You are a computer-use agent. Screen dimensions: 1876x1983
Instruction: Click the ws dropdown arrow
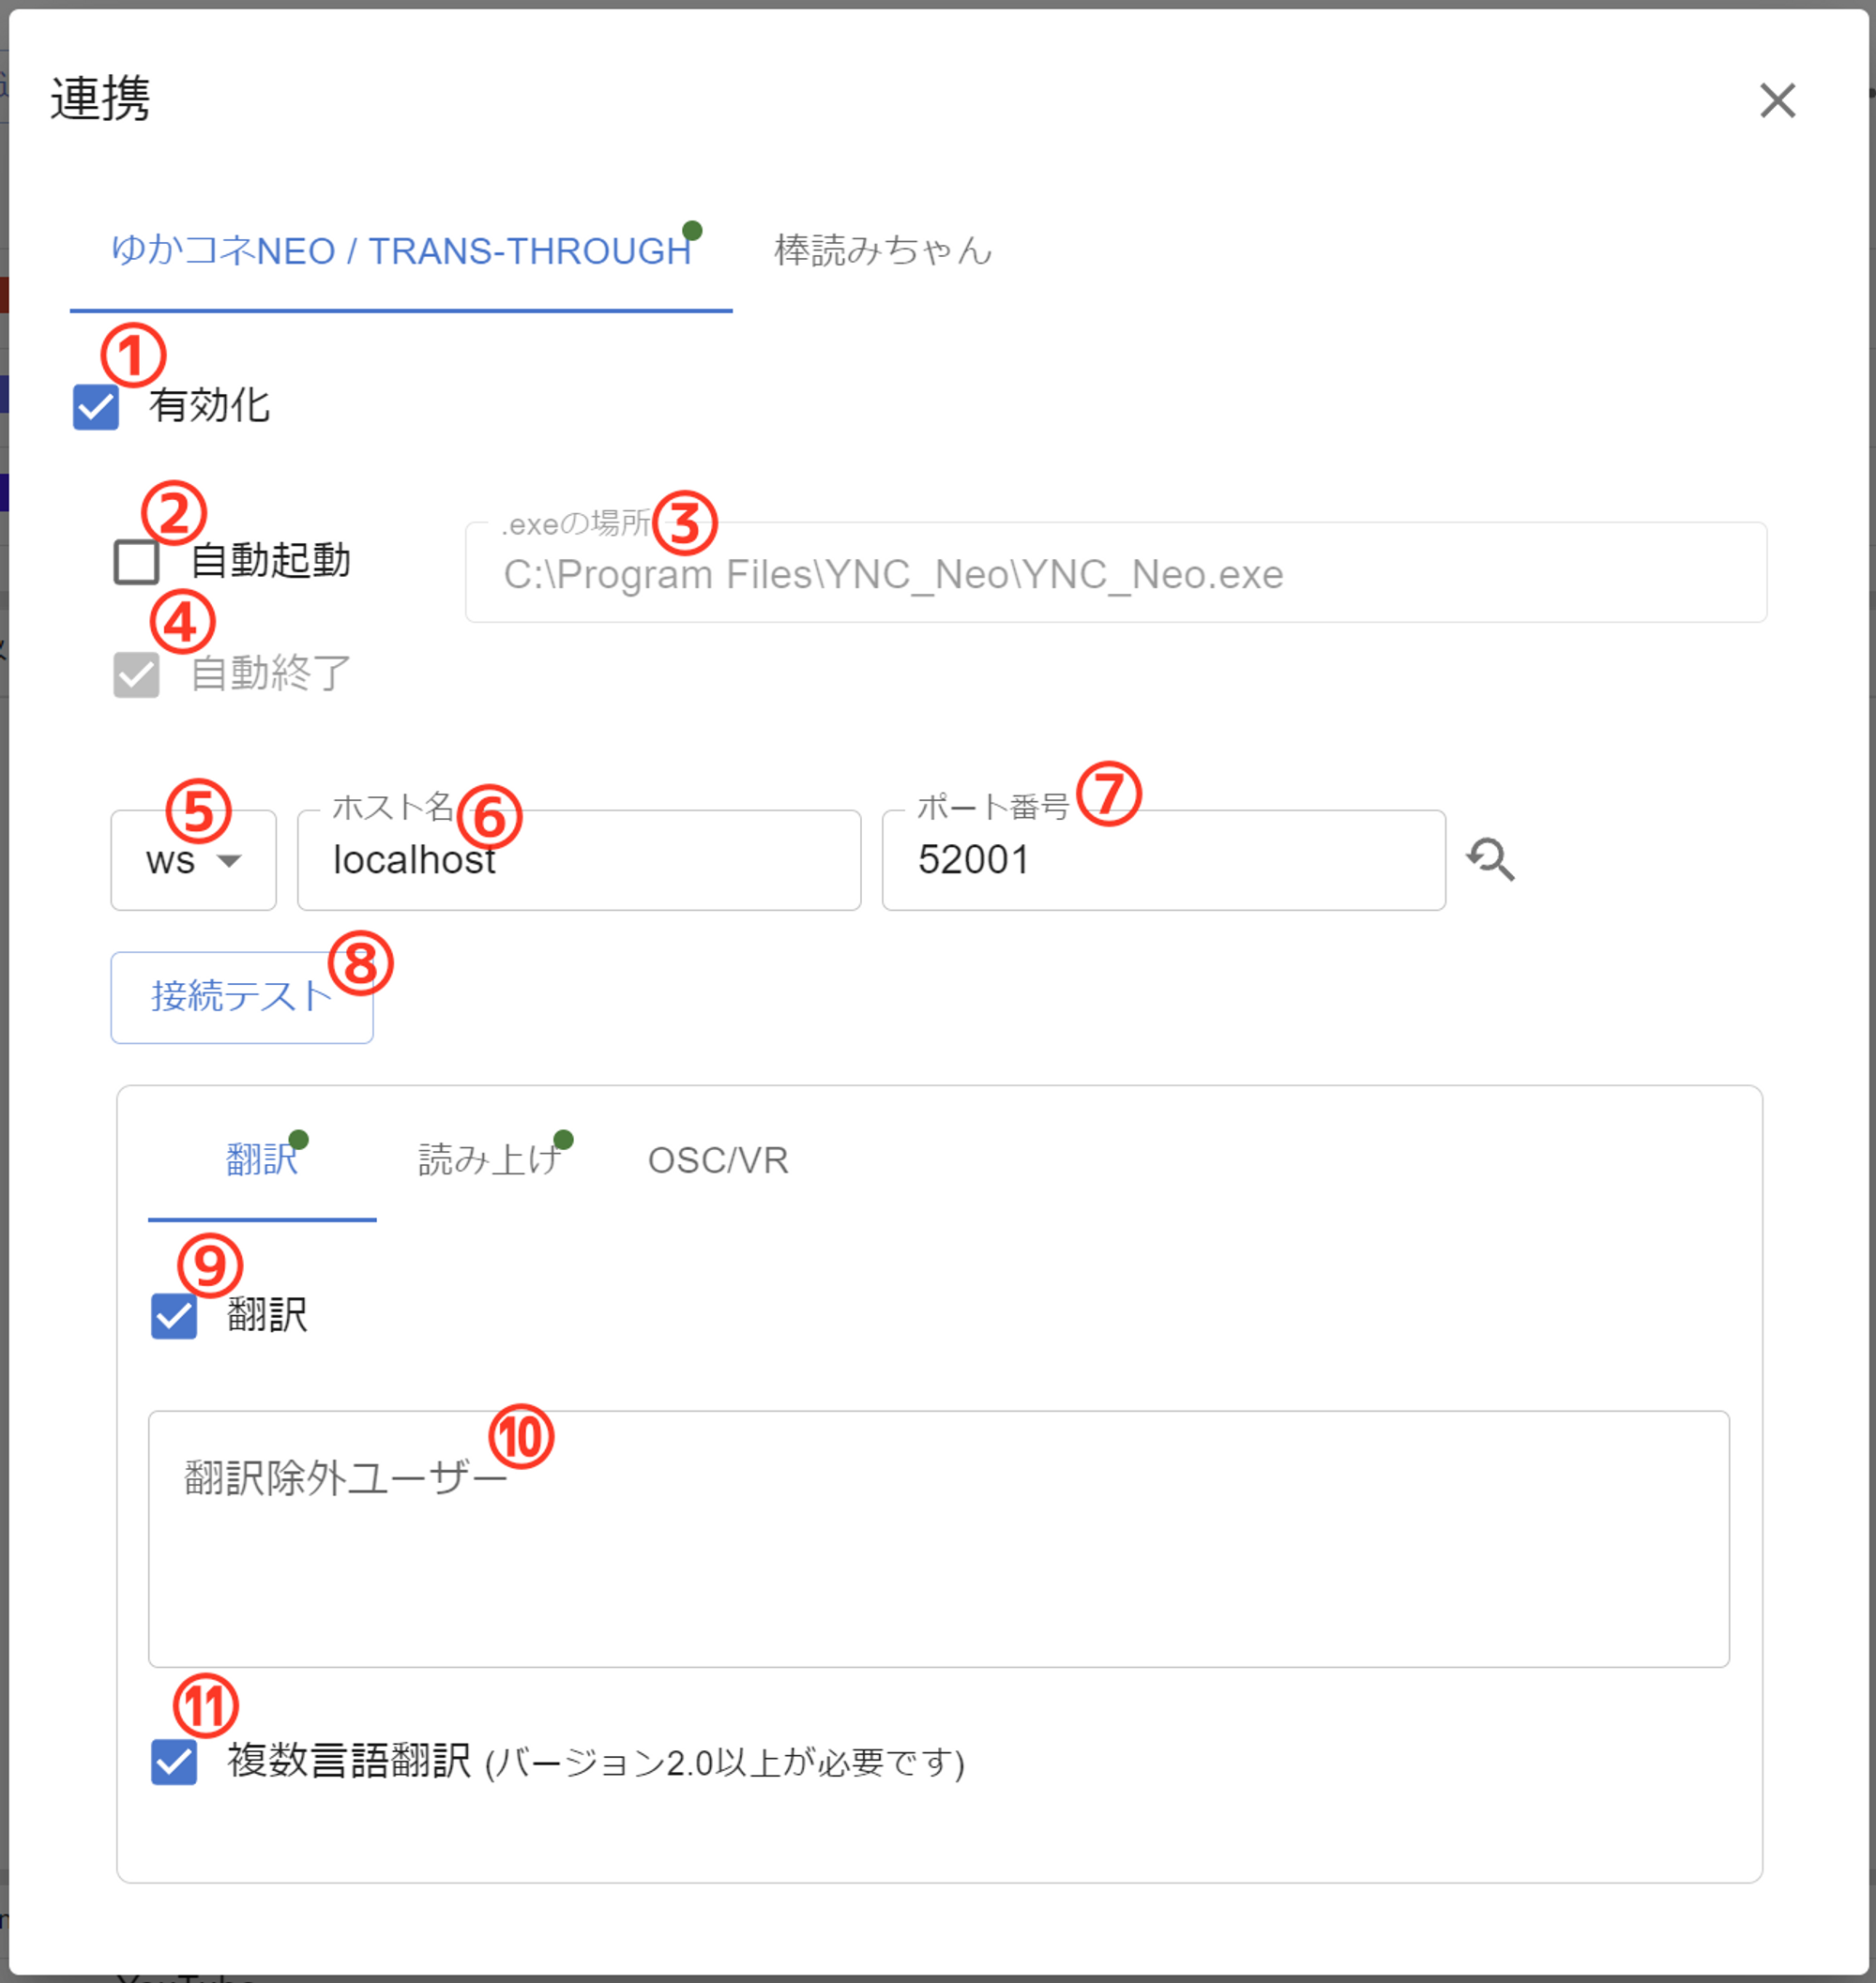coord(230,861)
